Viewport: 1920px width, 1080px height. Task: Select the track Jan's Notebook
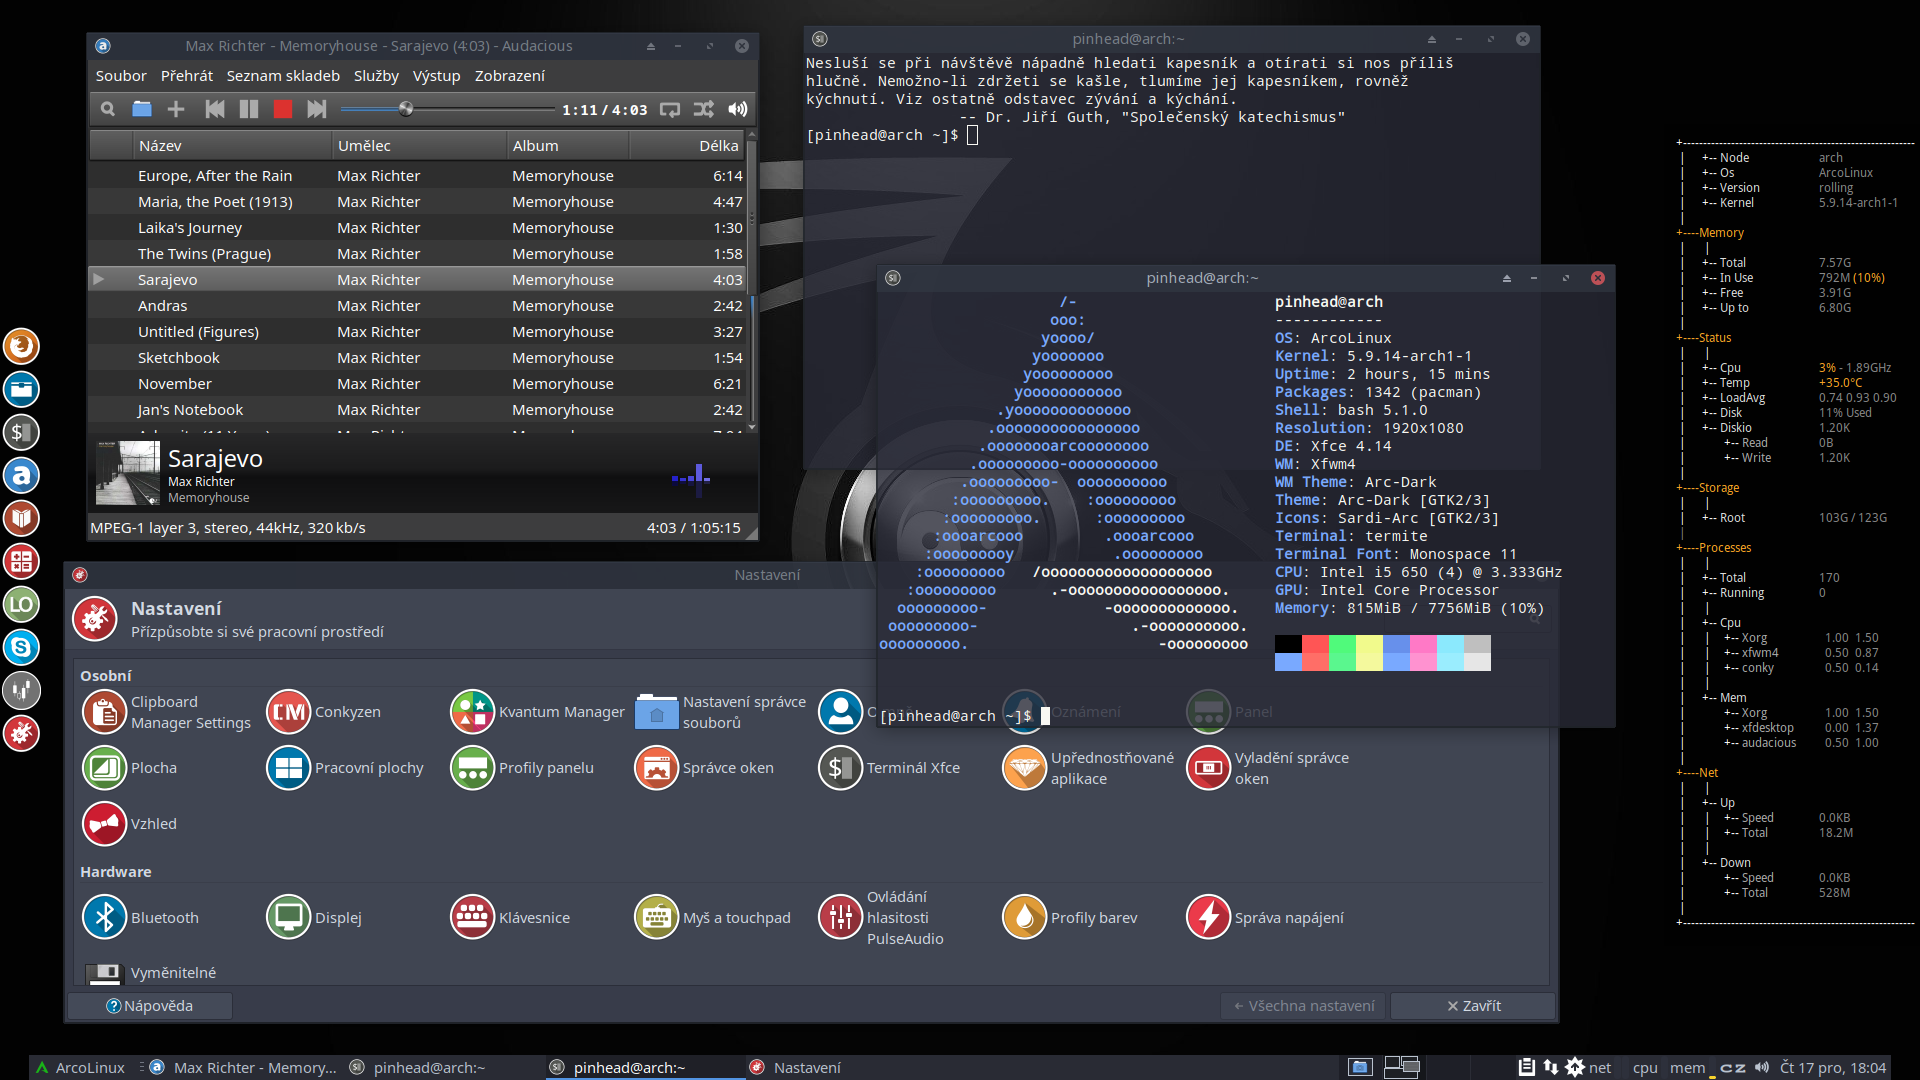417,410
